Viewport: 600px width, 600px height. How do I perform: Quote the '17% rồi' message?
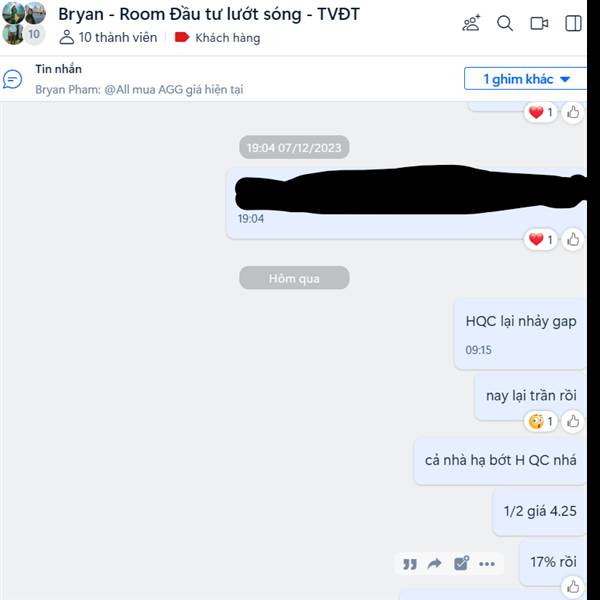[x=409, y=564]
